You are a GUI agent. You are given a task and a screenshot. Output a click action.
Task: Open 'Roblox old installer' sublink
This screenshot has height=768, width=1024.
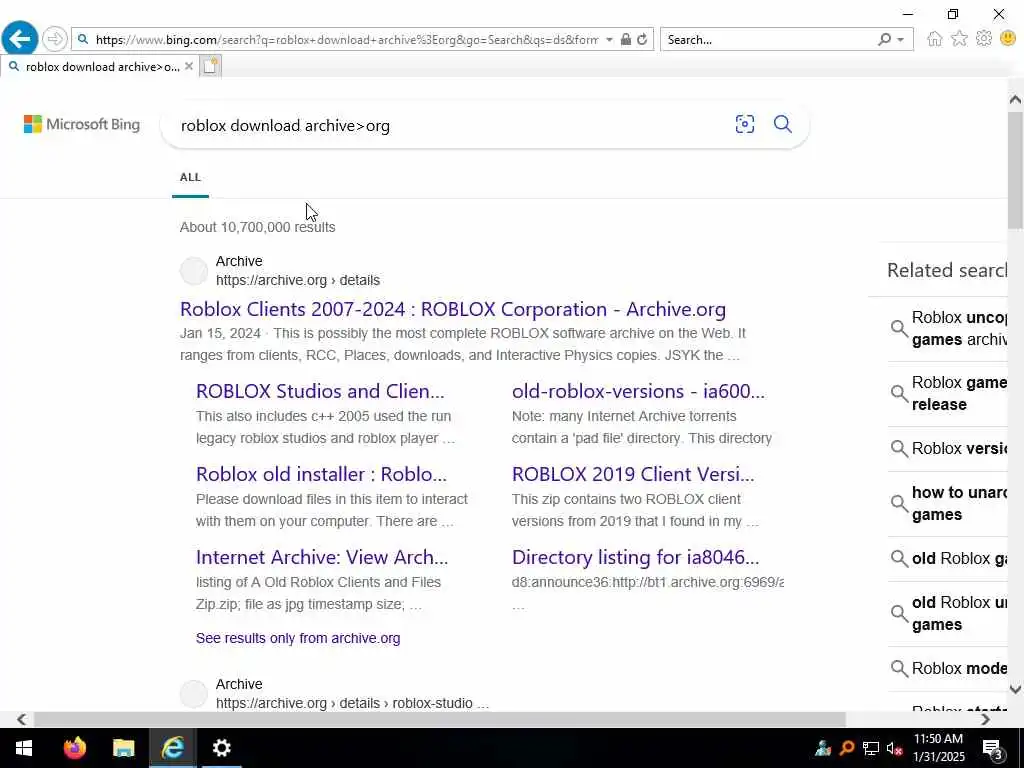pyautogui.click(x=321, y=474)
